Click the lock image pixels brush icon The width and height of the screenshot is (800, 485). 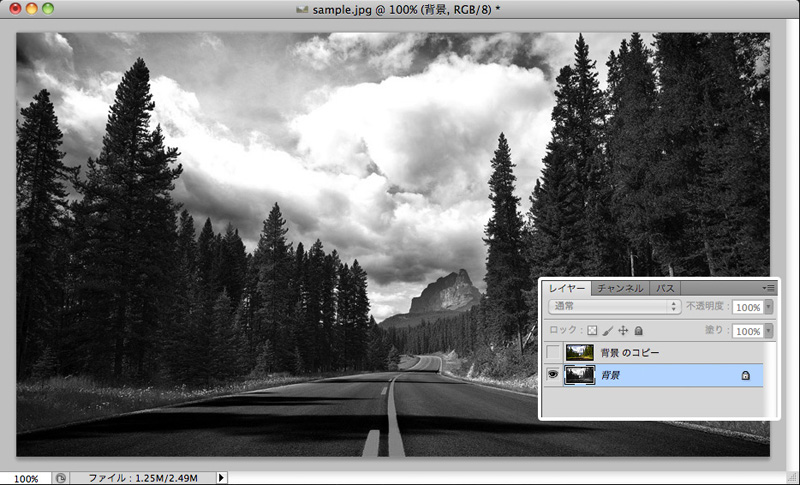click(x=607, y=330)
